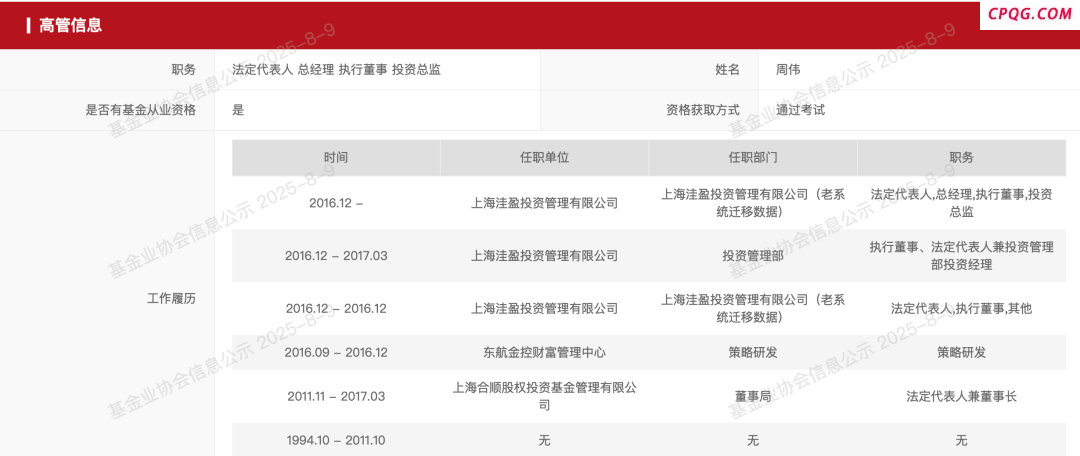The height and width of the screenshot is (456, 1080).
Task: Click the 姓名 field label
Action: (x=727, y=70)
